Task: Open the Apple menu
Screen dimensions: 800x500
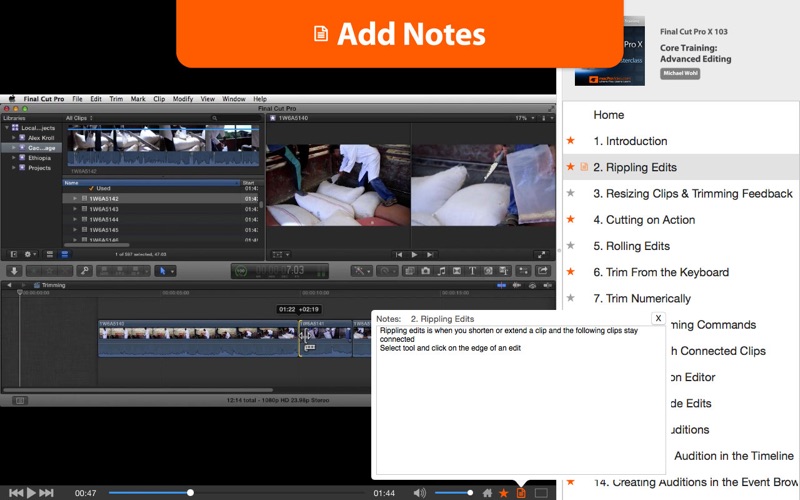Action: tap(12, 99)
